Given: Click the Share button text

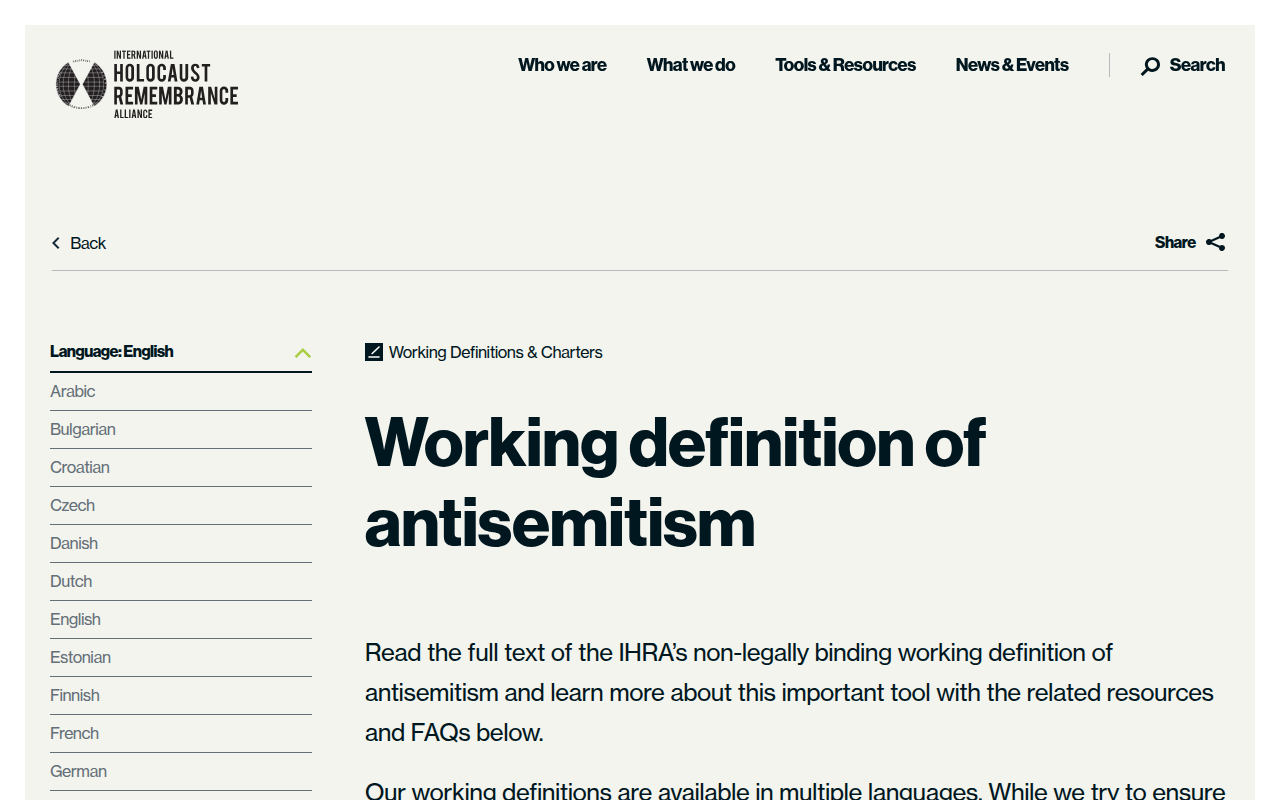Looking at the screenshot, I should pyautogui.click(x=1175, y=242).
